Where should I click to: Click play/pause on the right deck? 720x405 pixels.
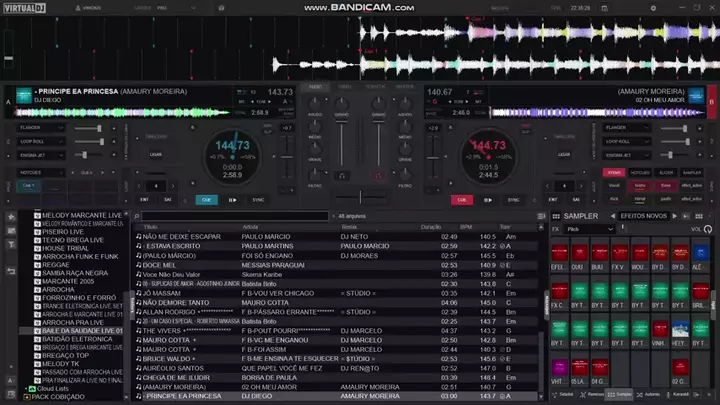[488, 199]
